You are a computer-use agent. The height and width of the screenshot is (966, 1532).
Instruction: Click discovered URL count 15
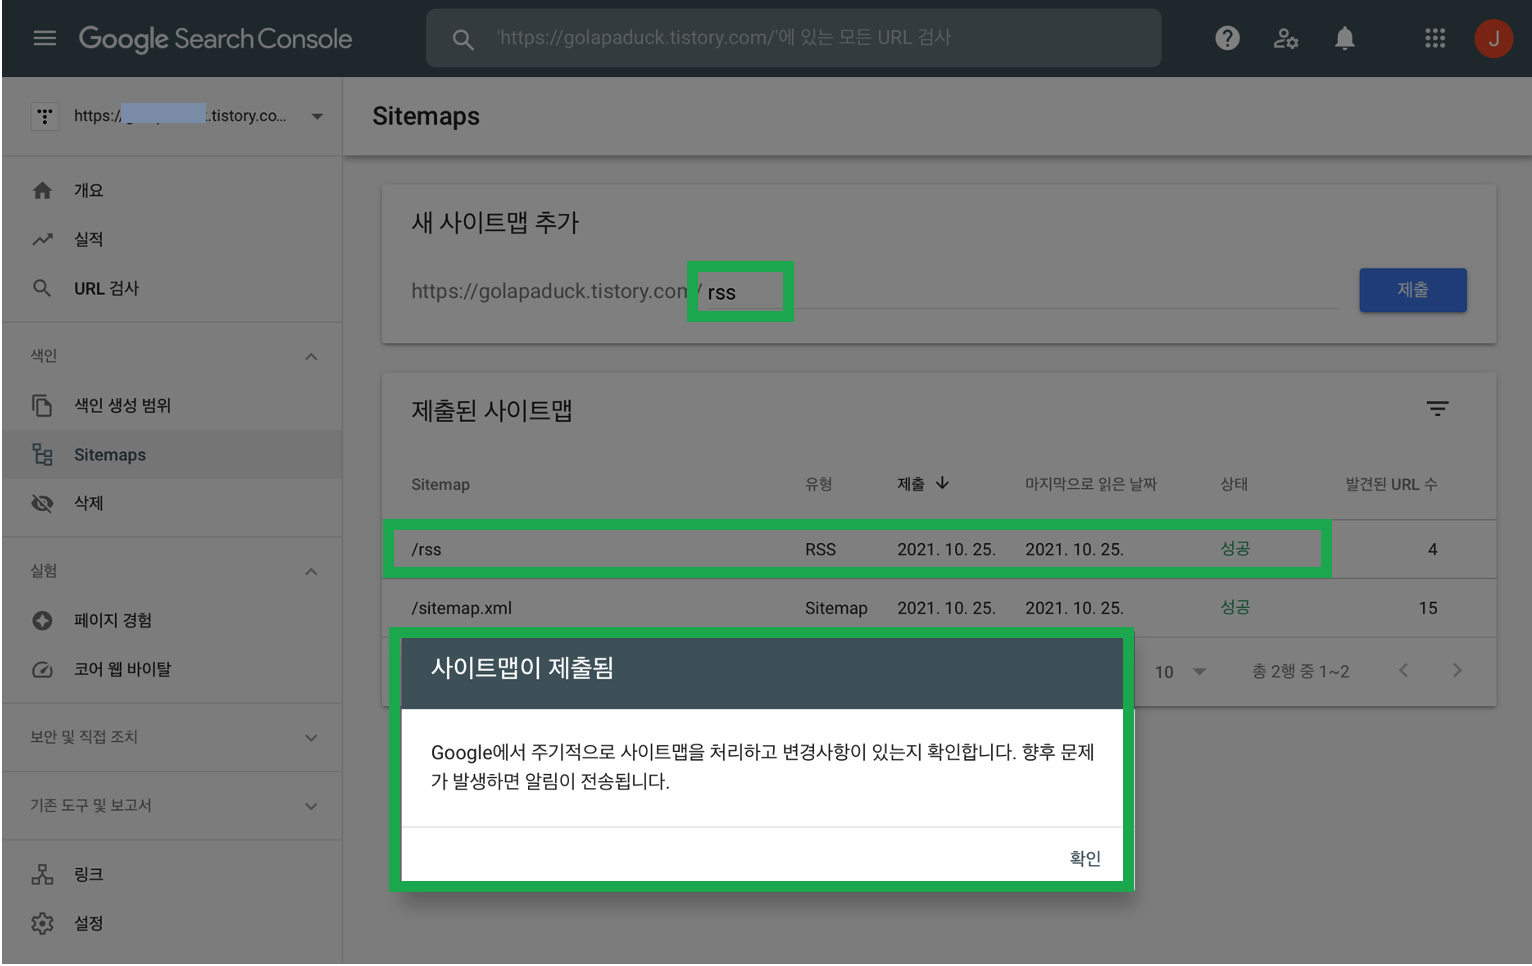(1428, 608)
